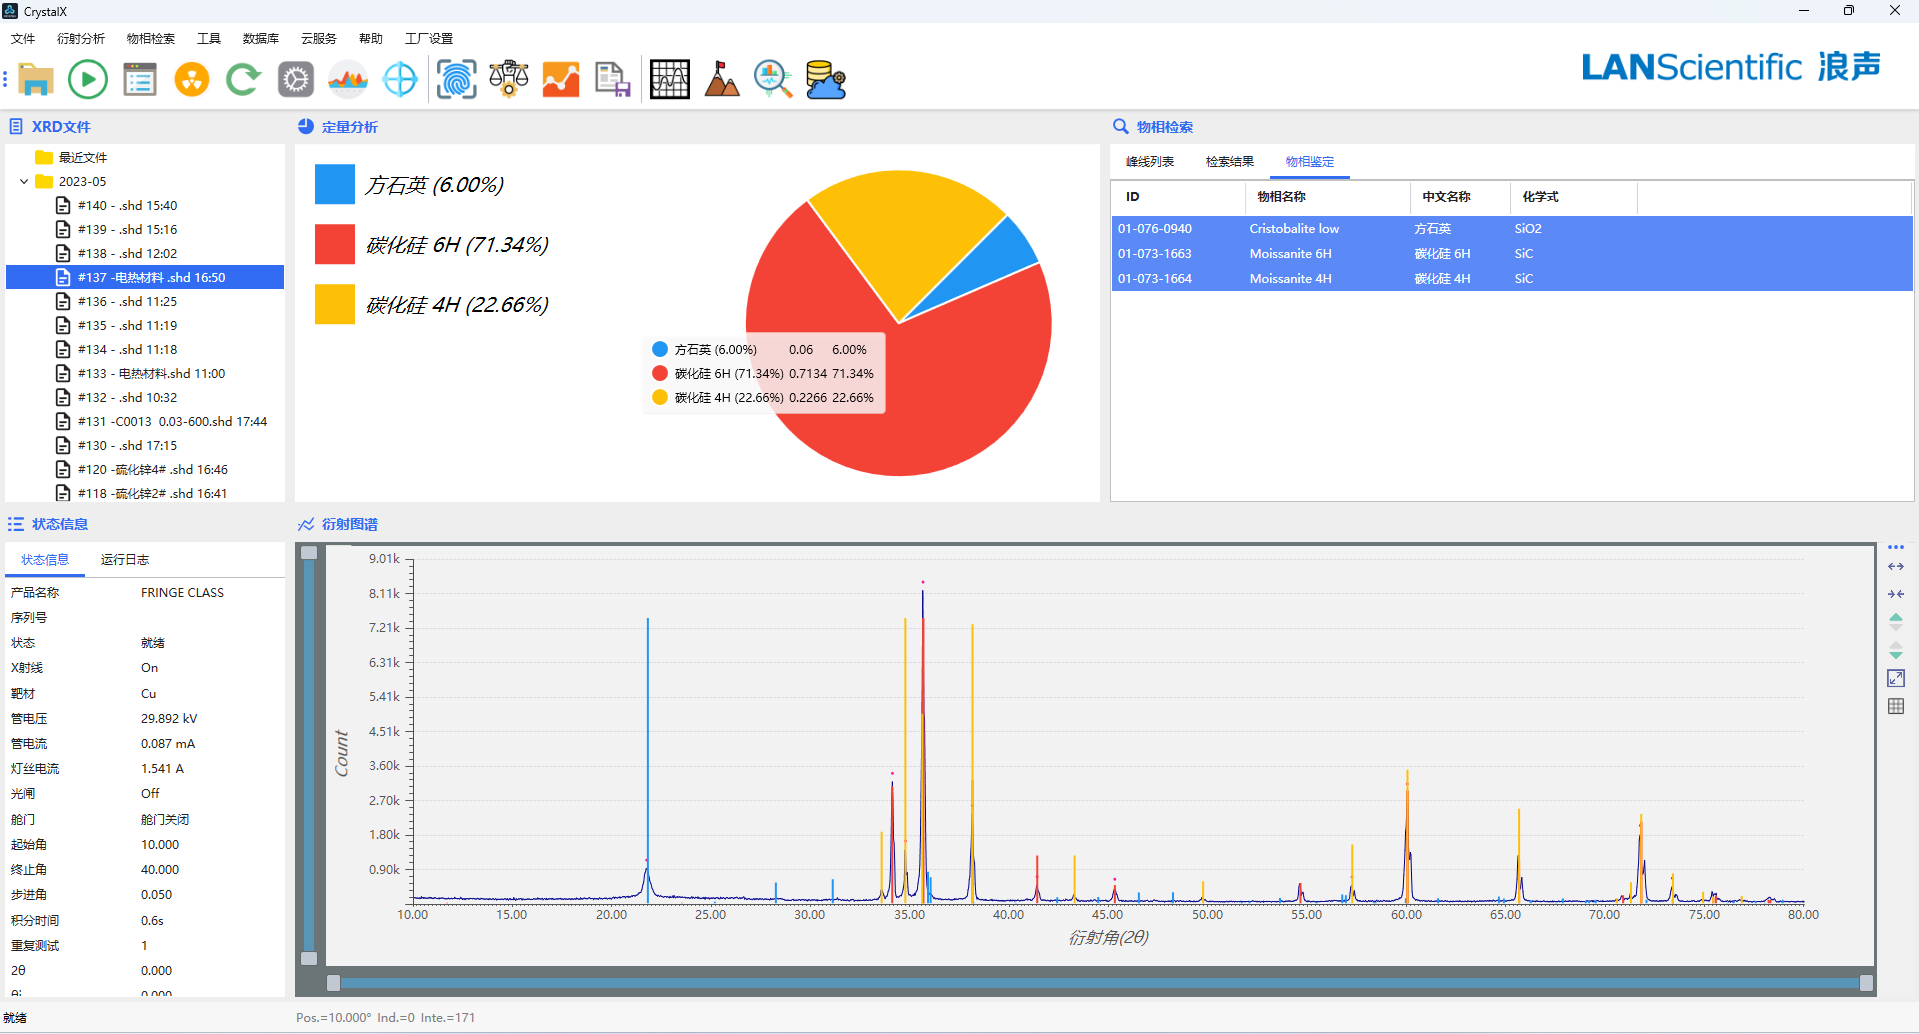The image size is (1919, 1034).
Task: Select file #136 - .shd 11:25
Action: tap(127, 302)
